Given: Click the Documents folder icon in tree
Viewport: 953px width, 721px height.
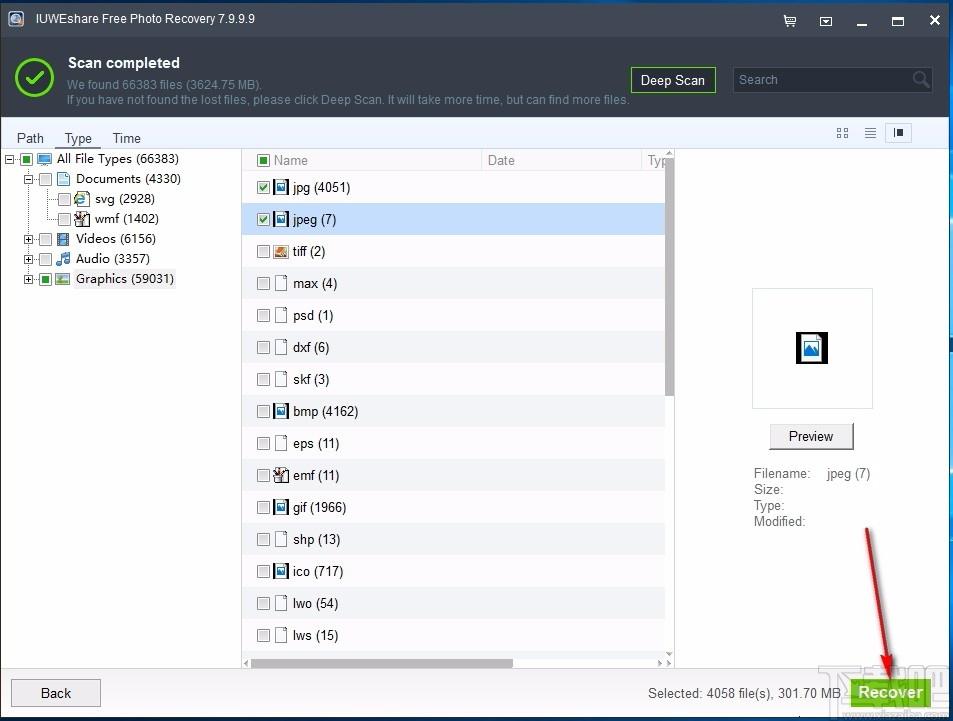Looking at the screenshot, I should pyautogui.click(x=63, y=179).
